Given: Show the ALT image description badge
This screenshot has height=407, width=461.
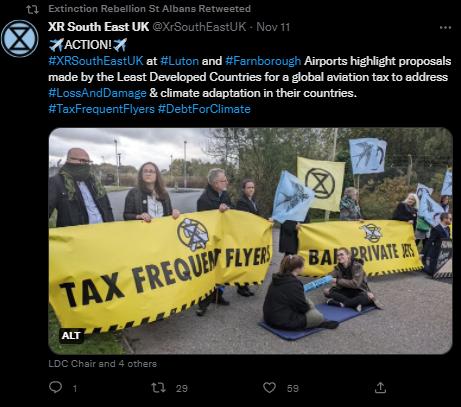Looking at the screenshot, I should (71, 335).
